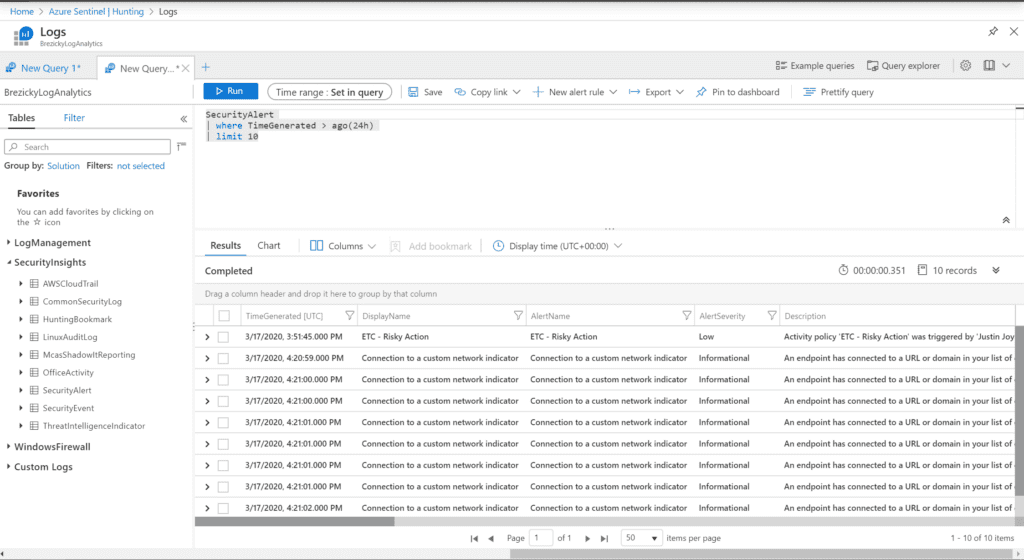The image size is (1024, 560).
Task: Click the table search field
Action: (88, 147)
